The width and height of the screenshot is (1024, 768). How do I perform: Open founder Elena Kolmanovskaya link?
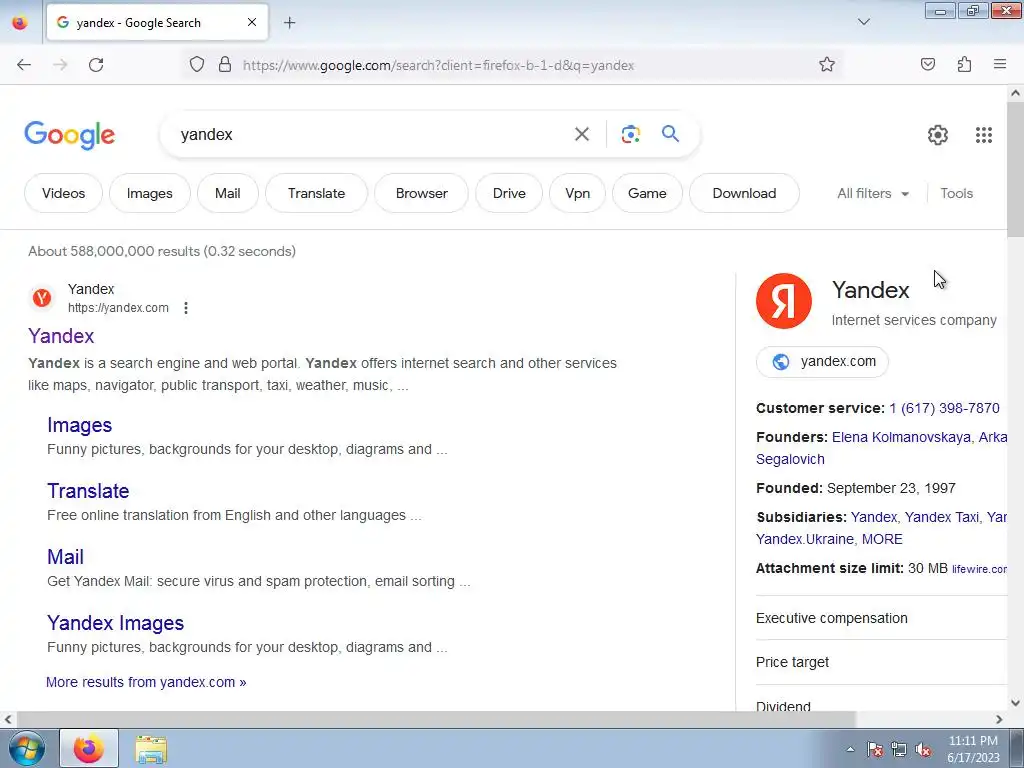click(901, 437)
